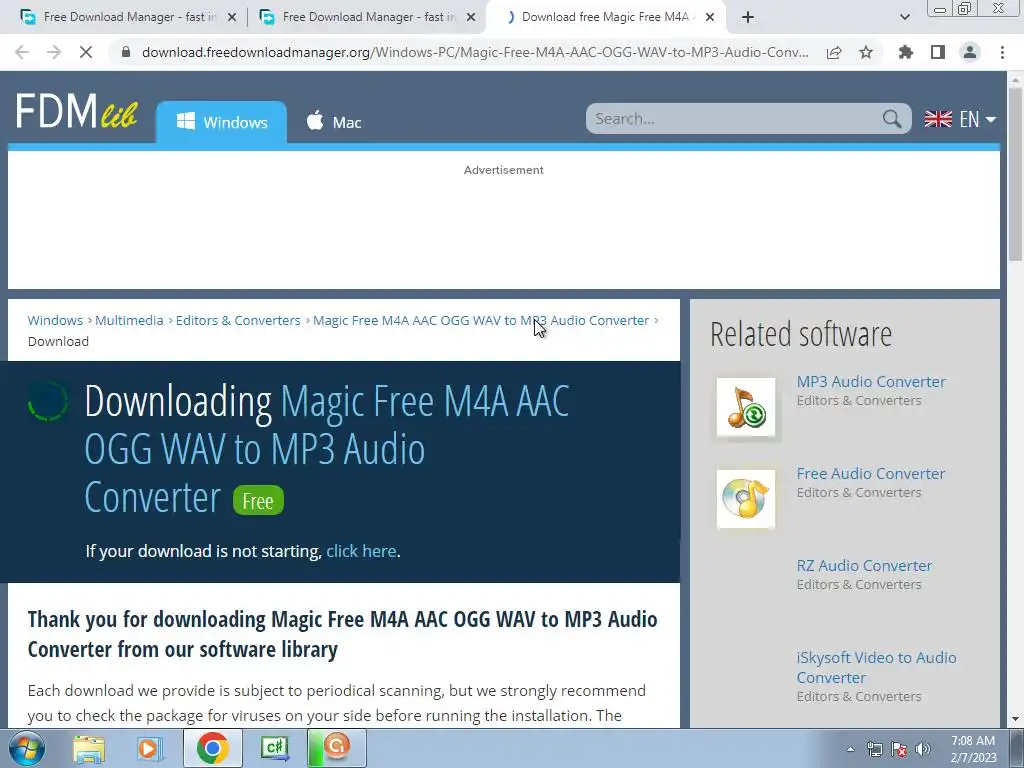Open the media player taskbar icon
The height and width of the screenshot is (768, 1024).
[x=149, y=748]
